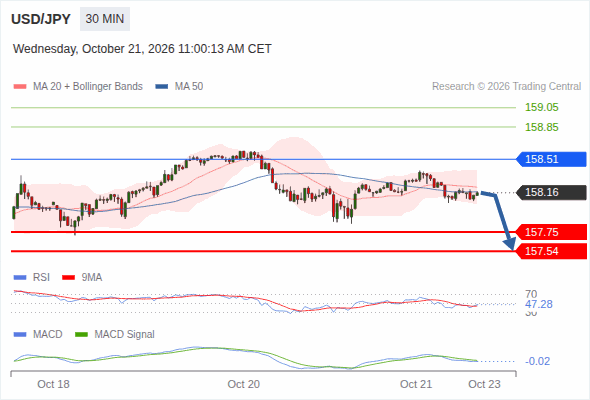Screen dimensions: 590x400
Task: Click the USD/JPY pair title
Action: coord(41,19)
